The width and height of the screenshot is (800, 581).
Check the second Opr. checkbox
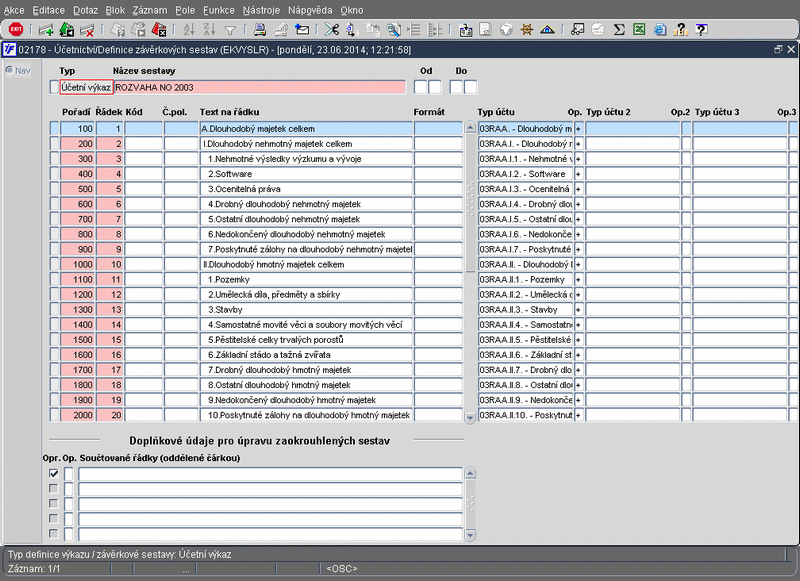pyautogui.click(x=54, y=489)
